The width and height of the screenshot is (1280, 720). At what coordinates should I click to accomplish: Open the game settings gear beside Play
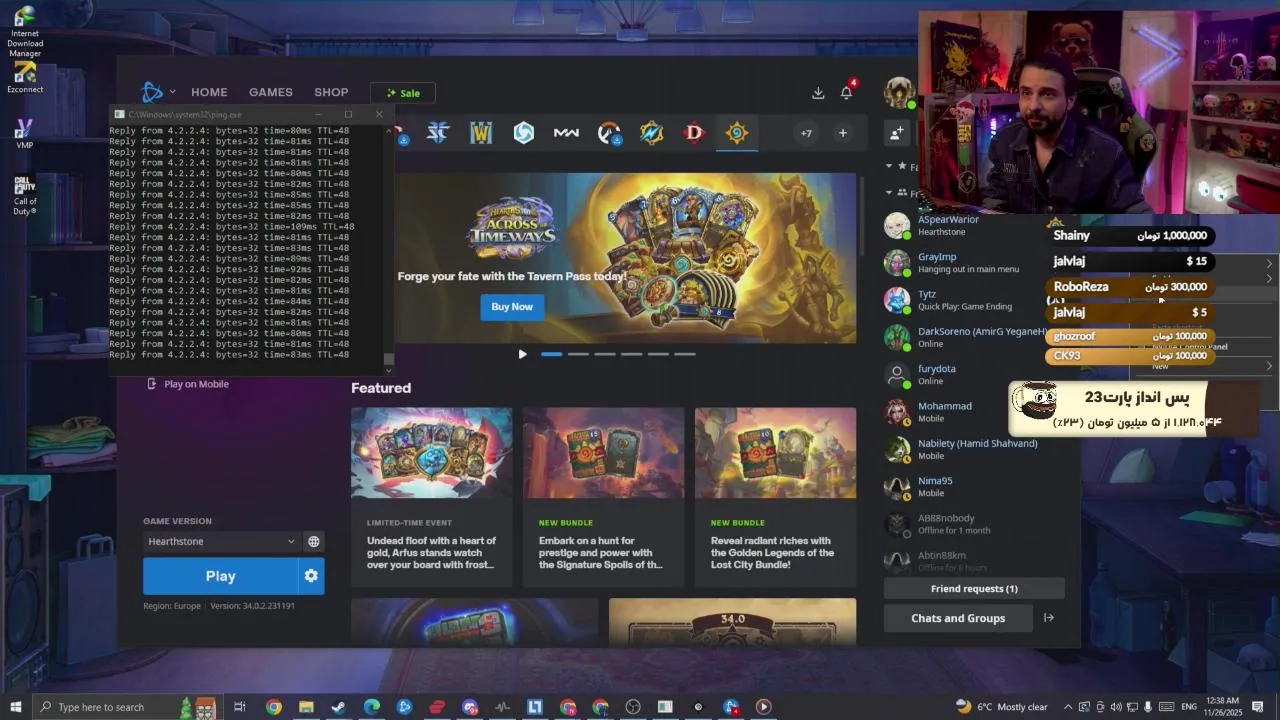(x=311, y=576)
